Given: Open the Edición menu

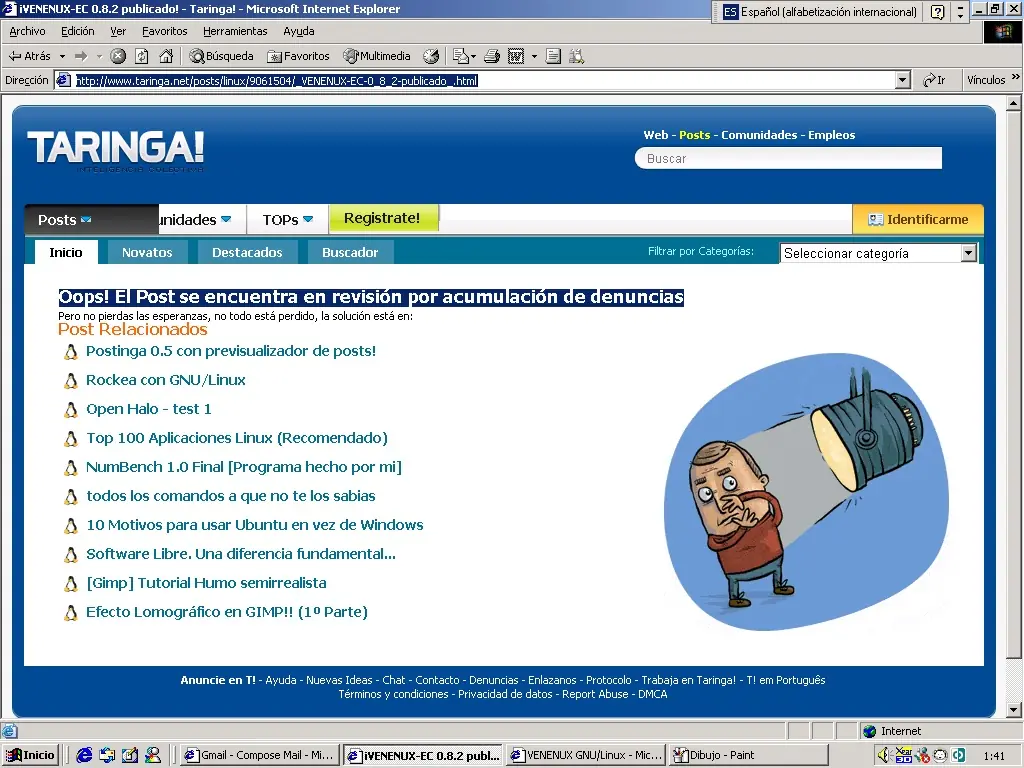Looking at the screenshot, I should coord(78,31).
